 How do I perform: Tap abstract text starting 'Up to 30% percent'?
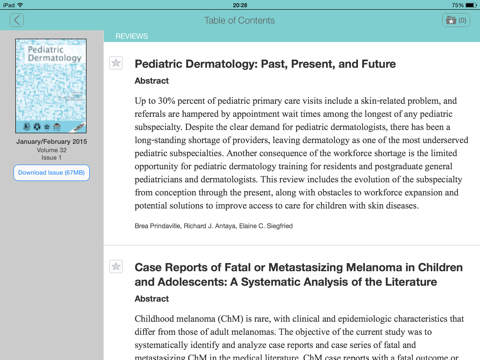[x=301, y=153]
